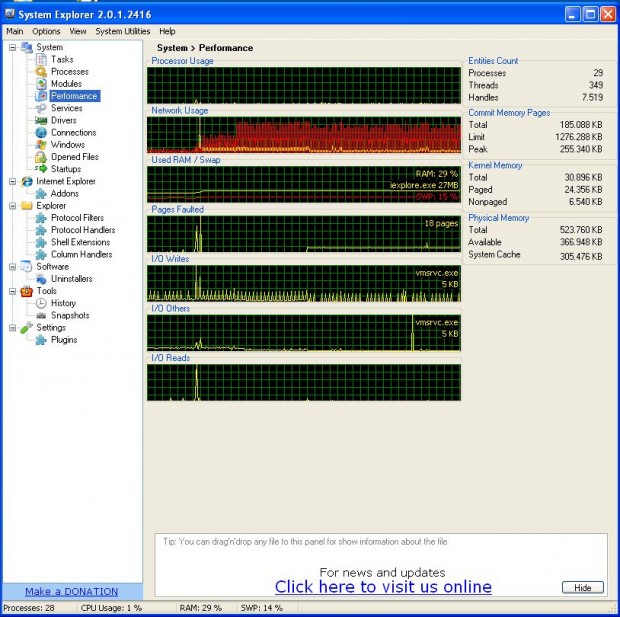The image size is (620, 617).
Task: Click the Snapshots camera icon
Action: [41, 315]
